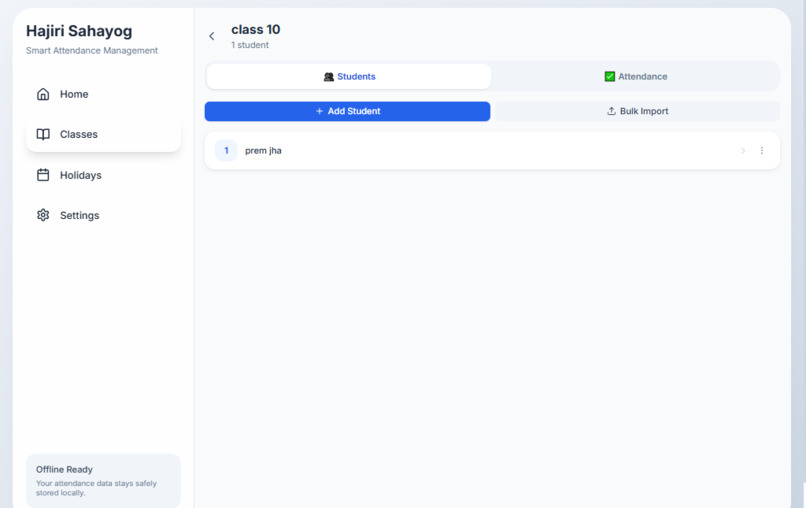
Task: Open the Holidays menu label
Action: [81, 175]
